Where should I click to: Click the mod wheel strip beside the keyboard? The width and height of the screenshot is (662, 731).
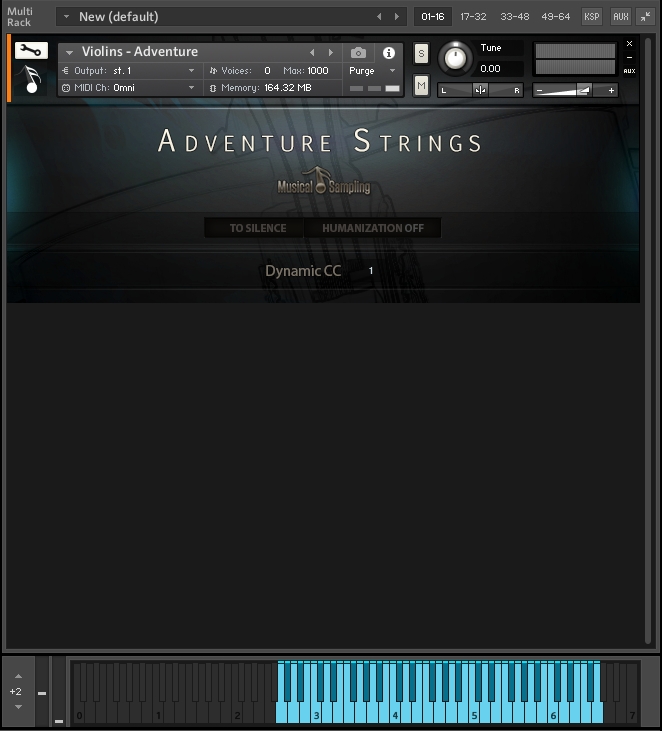(59, 692)
